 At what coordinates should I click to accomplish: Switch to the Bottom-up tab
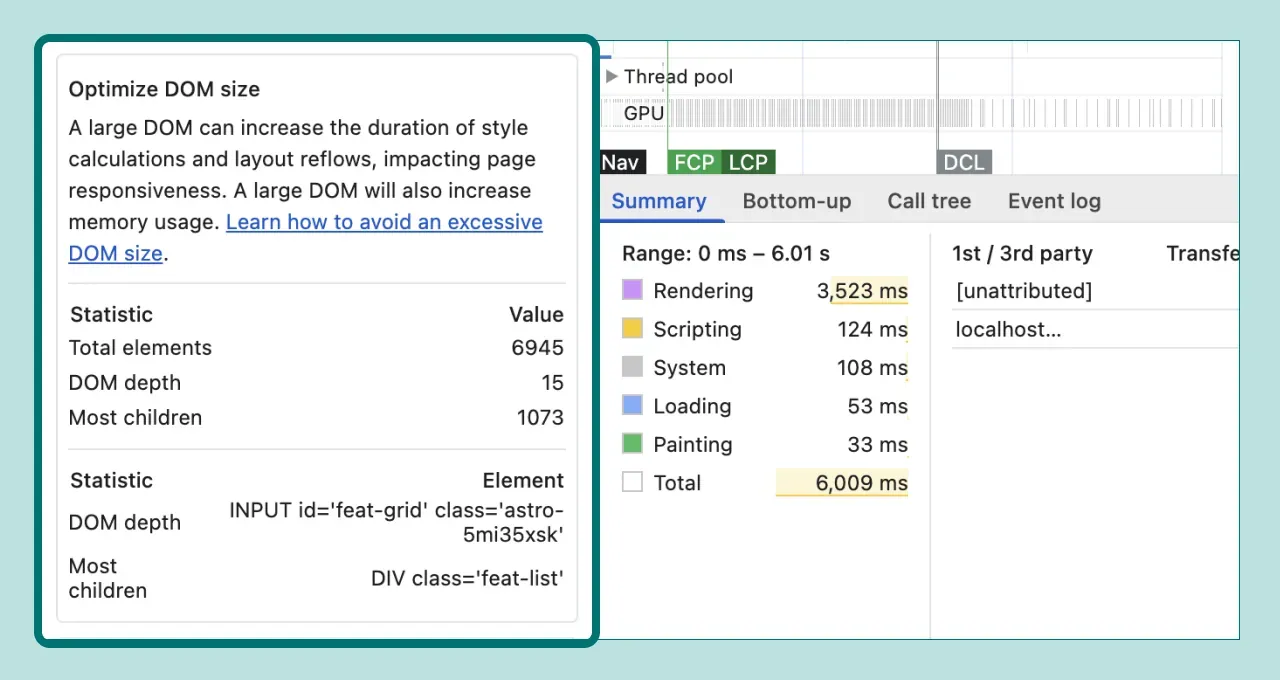797,201
